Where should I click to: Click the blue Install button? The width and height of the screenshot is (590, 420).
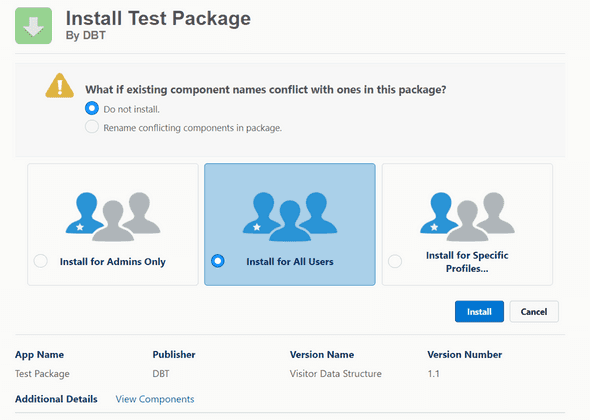[479, 311]
